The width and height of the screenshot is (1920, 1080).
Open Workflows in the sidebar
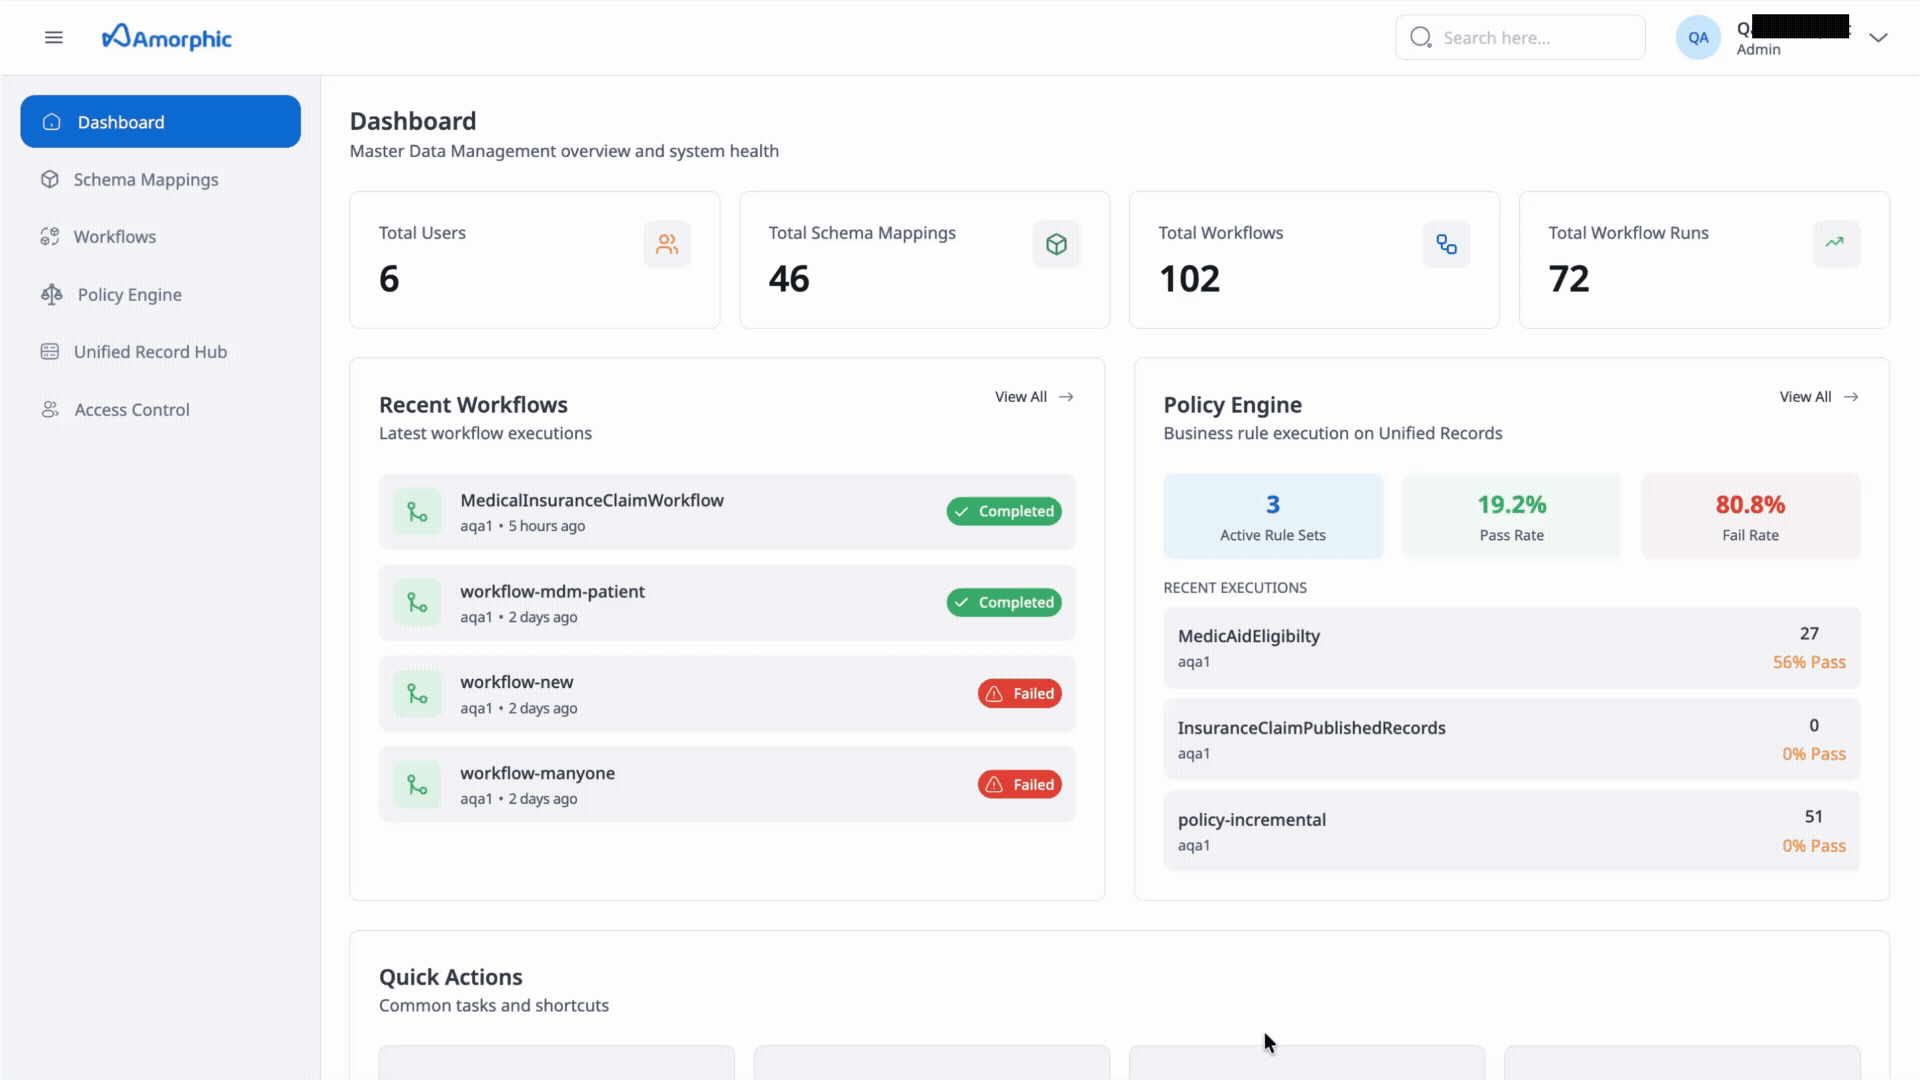pyautogui.click(x=114, y=237)
